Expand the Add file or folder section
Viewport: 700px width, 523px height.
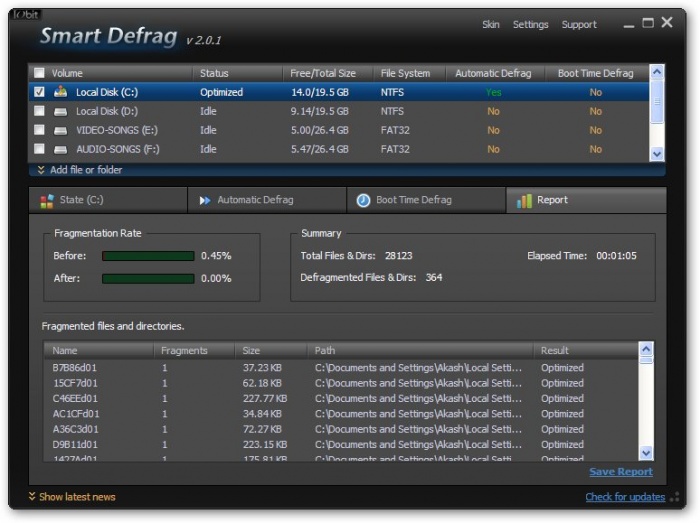click(79, 170)
